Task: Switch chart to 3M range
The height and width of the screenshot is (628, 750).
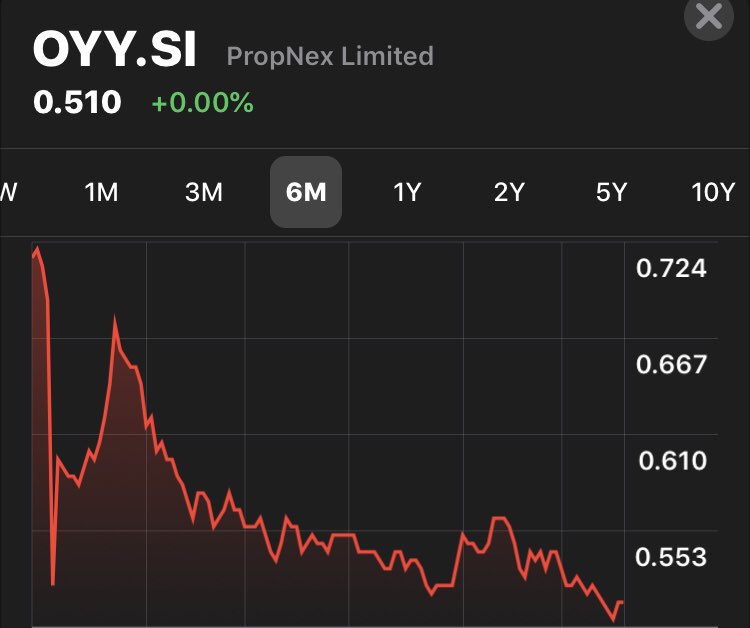Action: [204, 192]
